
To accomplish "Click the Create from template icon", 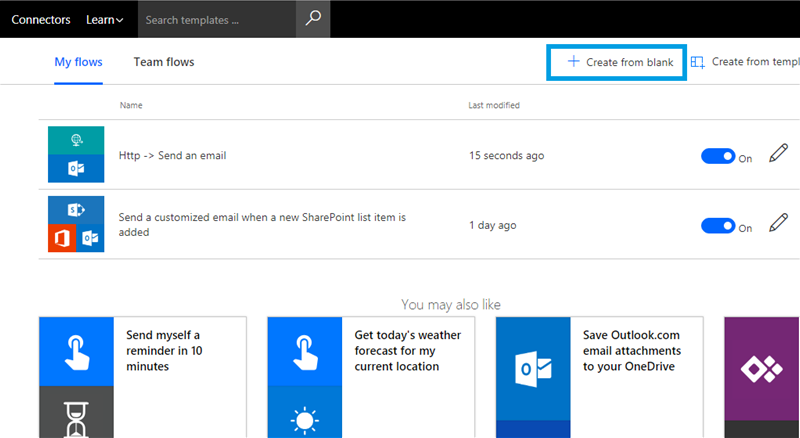I will point(698,62).
